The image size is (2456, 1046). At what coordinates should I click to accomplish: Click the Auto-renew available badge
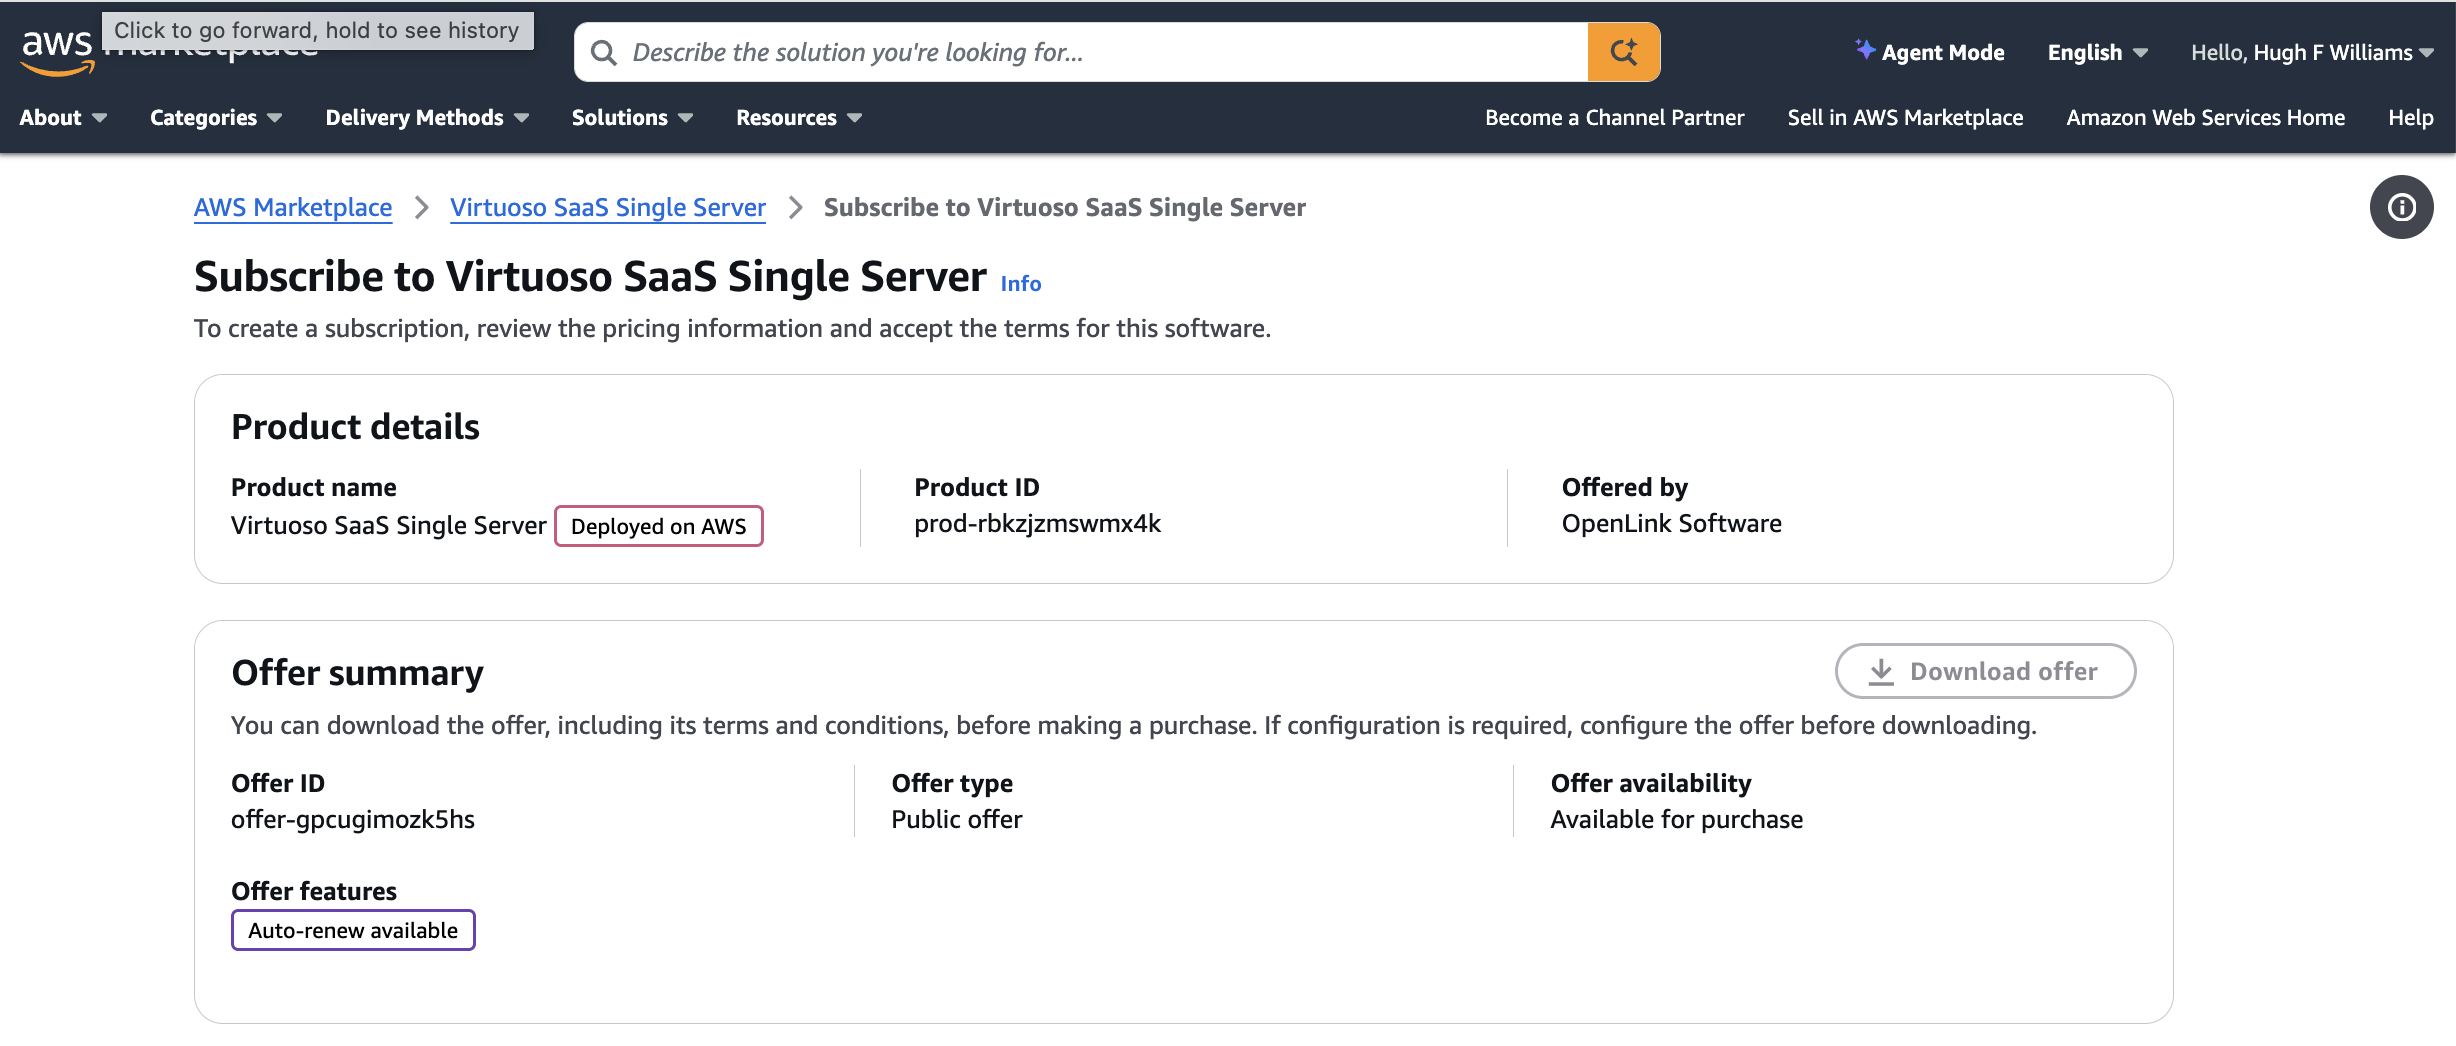pyautogui.click(x=353, y=930)
